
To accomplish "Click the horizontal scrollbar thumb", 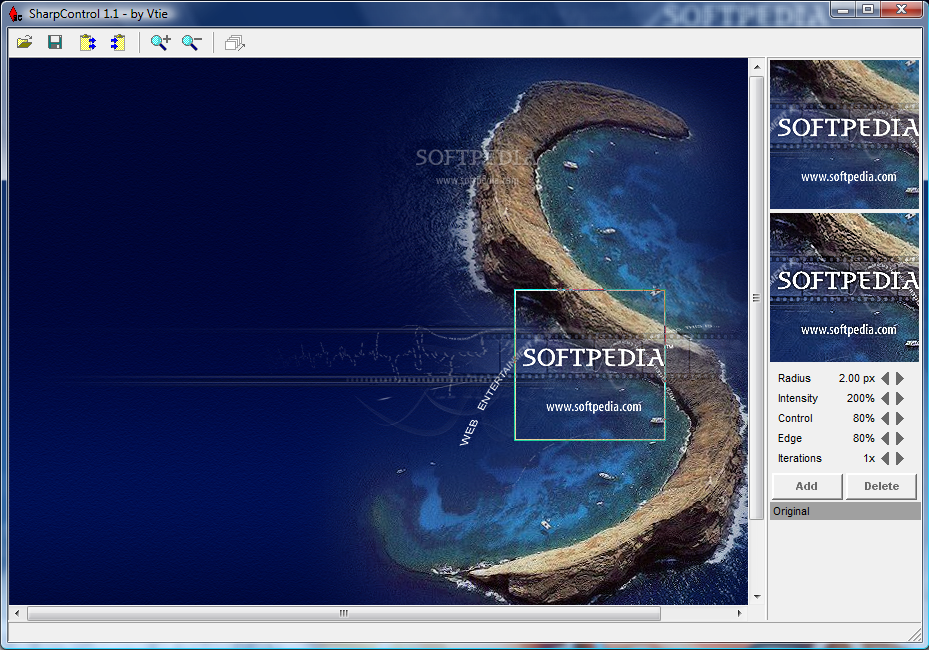I will (x=344, y=613).
